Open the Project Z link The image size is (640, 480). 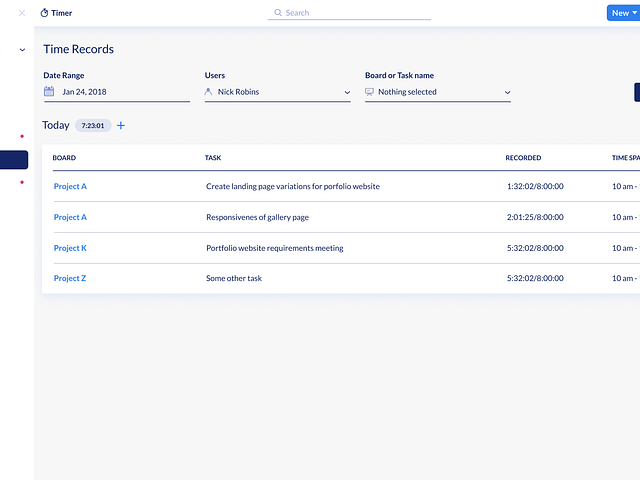70,278
